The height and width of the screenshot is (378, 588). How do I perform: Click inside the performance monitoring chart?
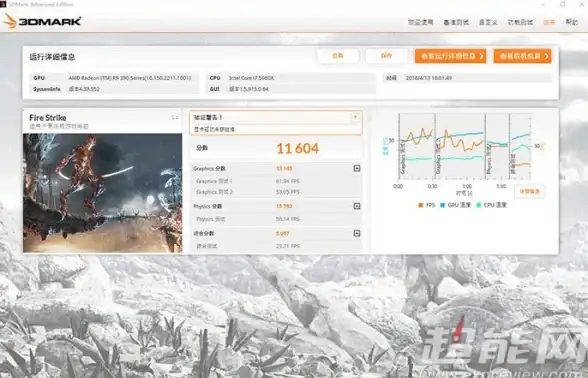tap(465, 146)
